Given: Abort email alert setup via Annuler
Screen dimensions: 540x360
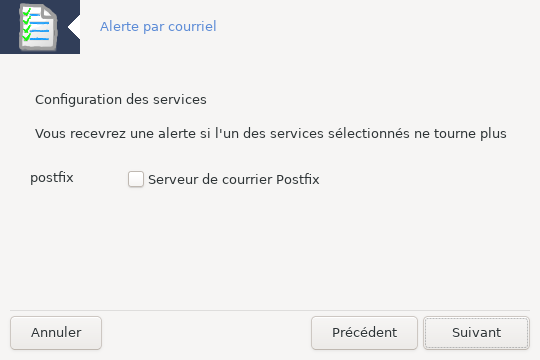Looking at the screenshot, I should click(56, 333).
